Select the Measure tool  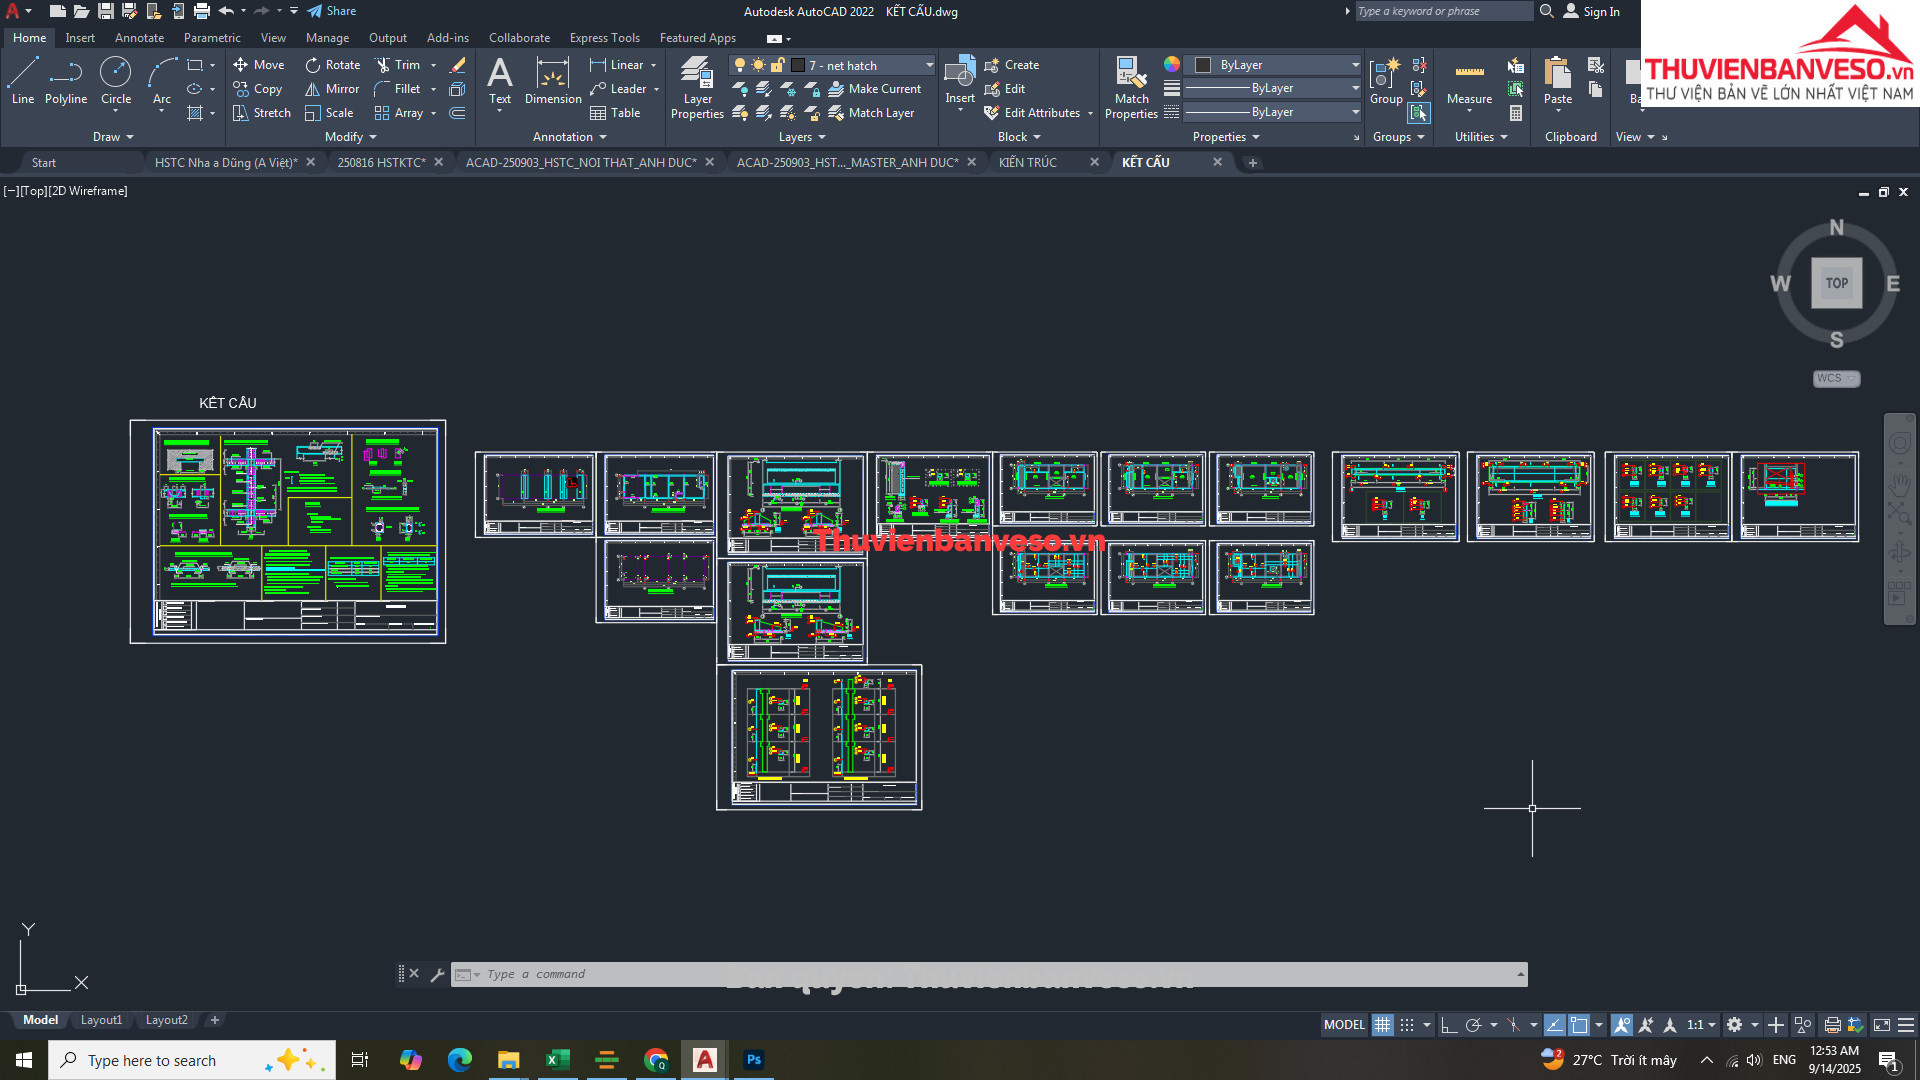1469,82
